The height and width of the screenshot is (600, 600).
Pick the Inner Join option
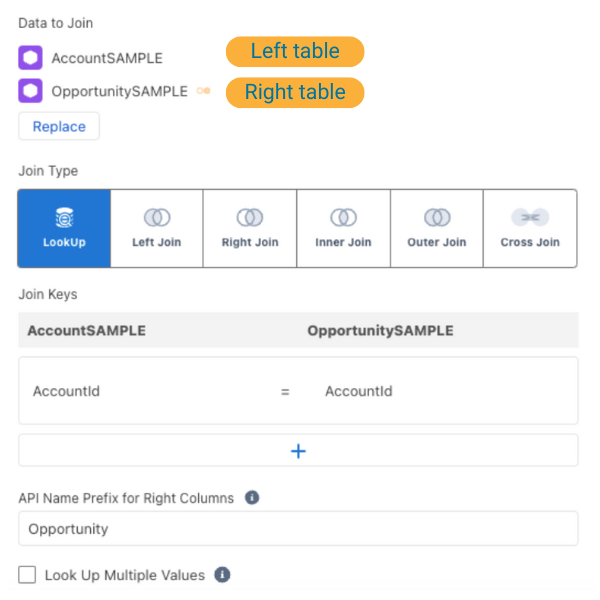tap(343, 228)
